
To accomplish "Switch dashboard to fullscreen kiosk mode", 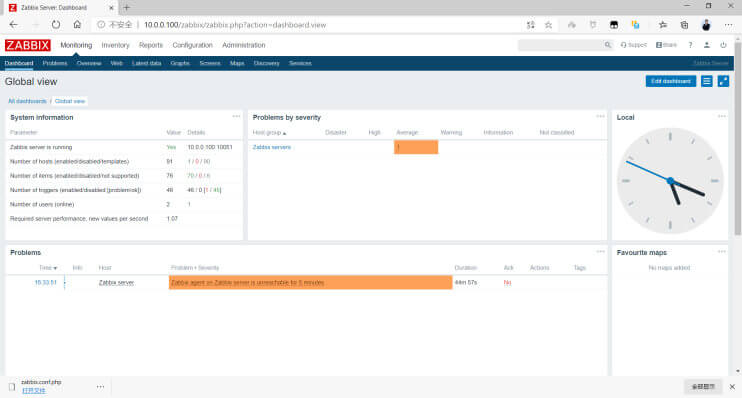I will pos(723,81).
